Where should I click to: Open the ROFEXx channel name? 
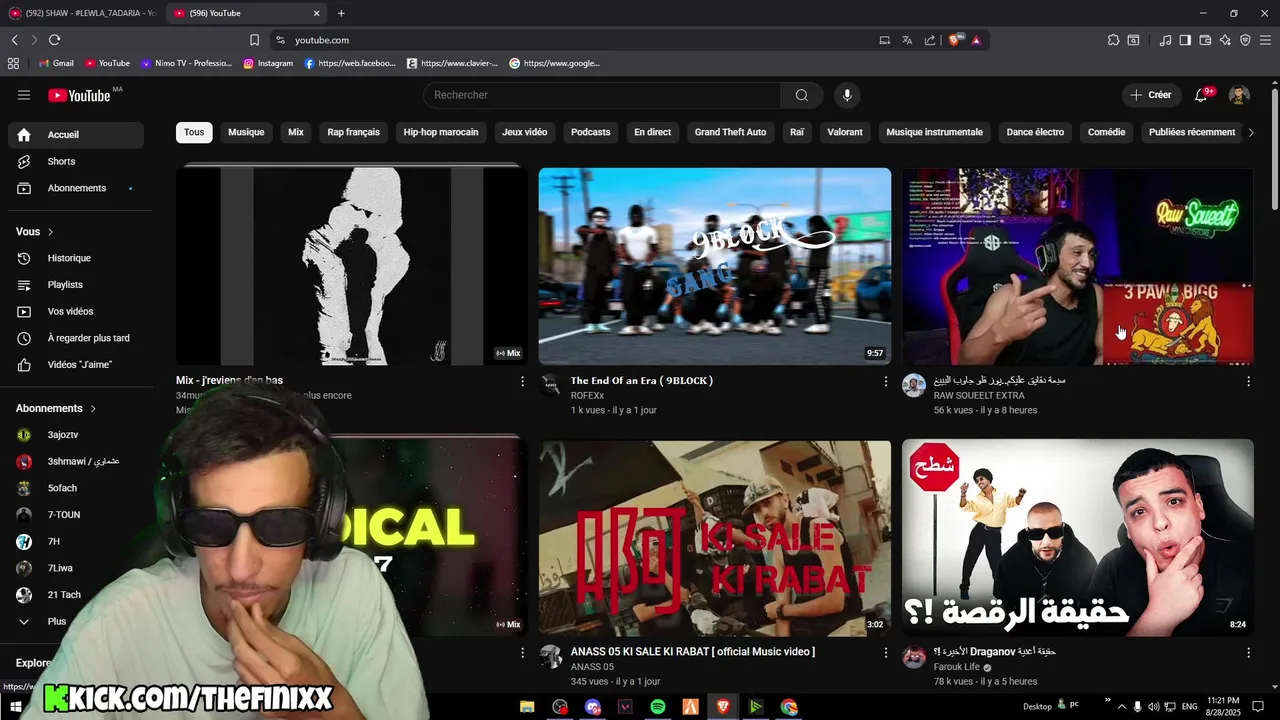pyautogui.click(x=588, y=396)
